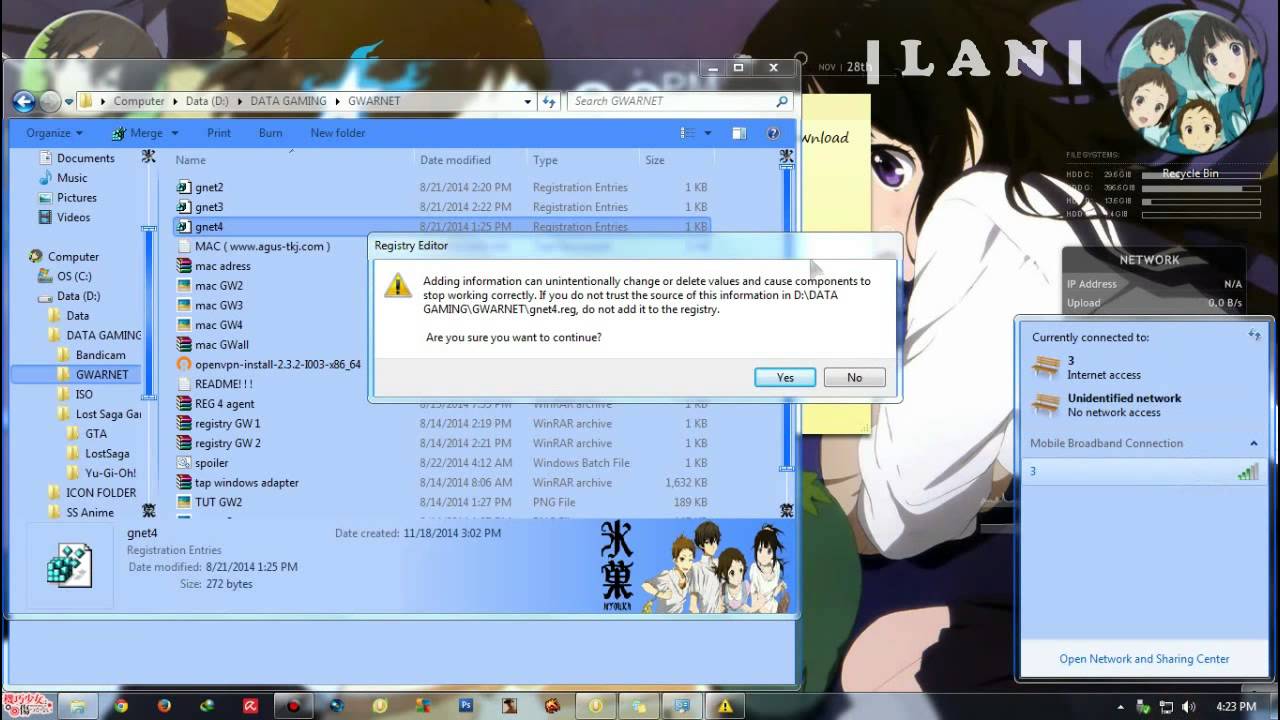Open Documents library in sidebar
The image size is (1280, 720).
[85, 158]
